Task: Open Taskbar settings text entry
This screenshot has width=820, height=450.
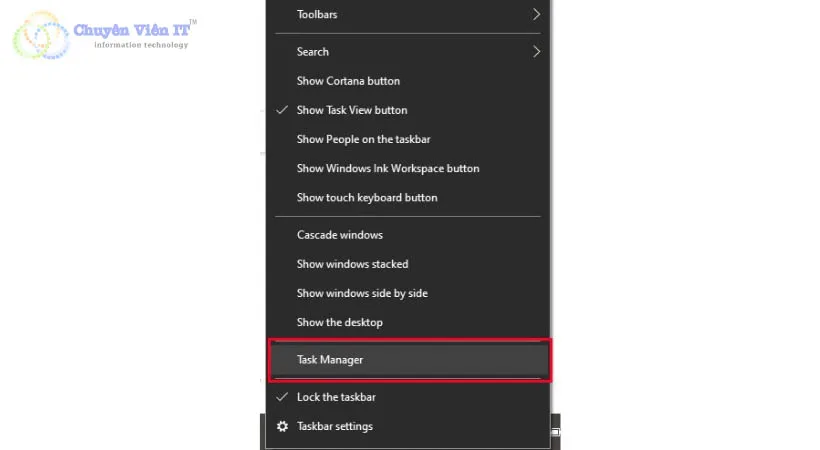Action: coord(335,427)
